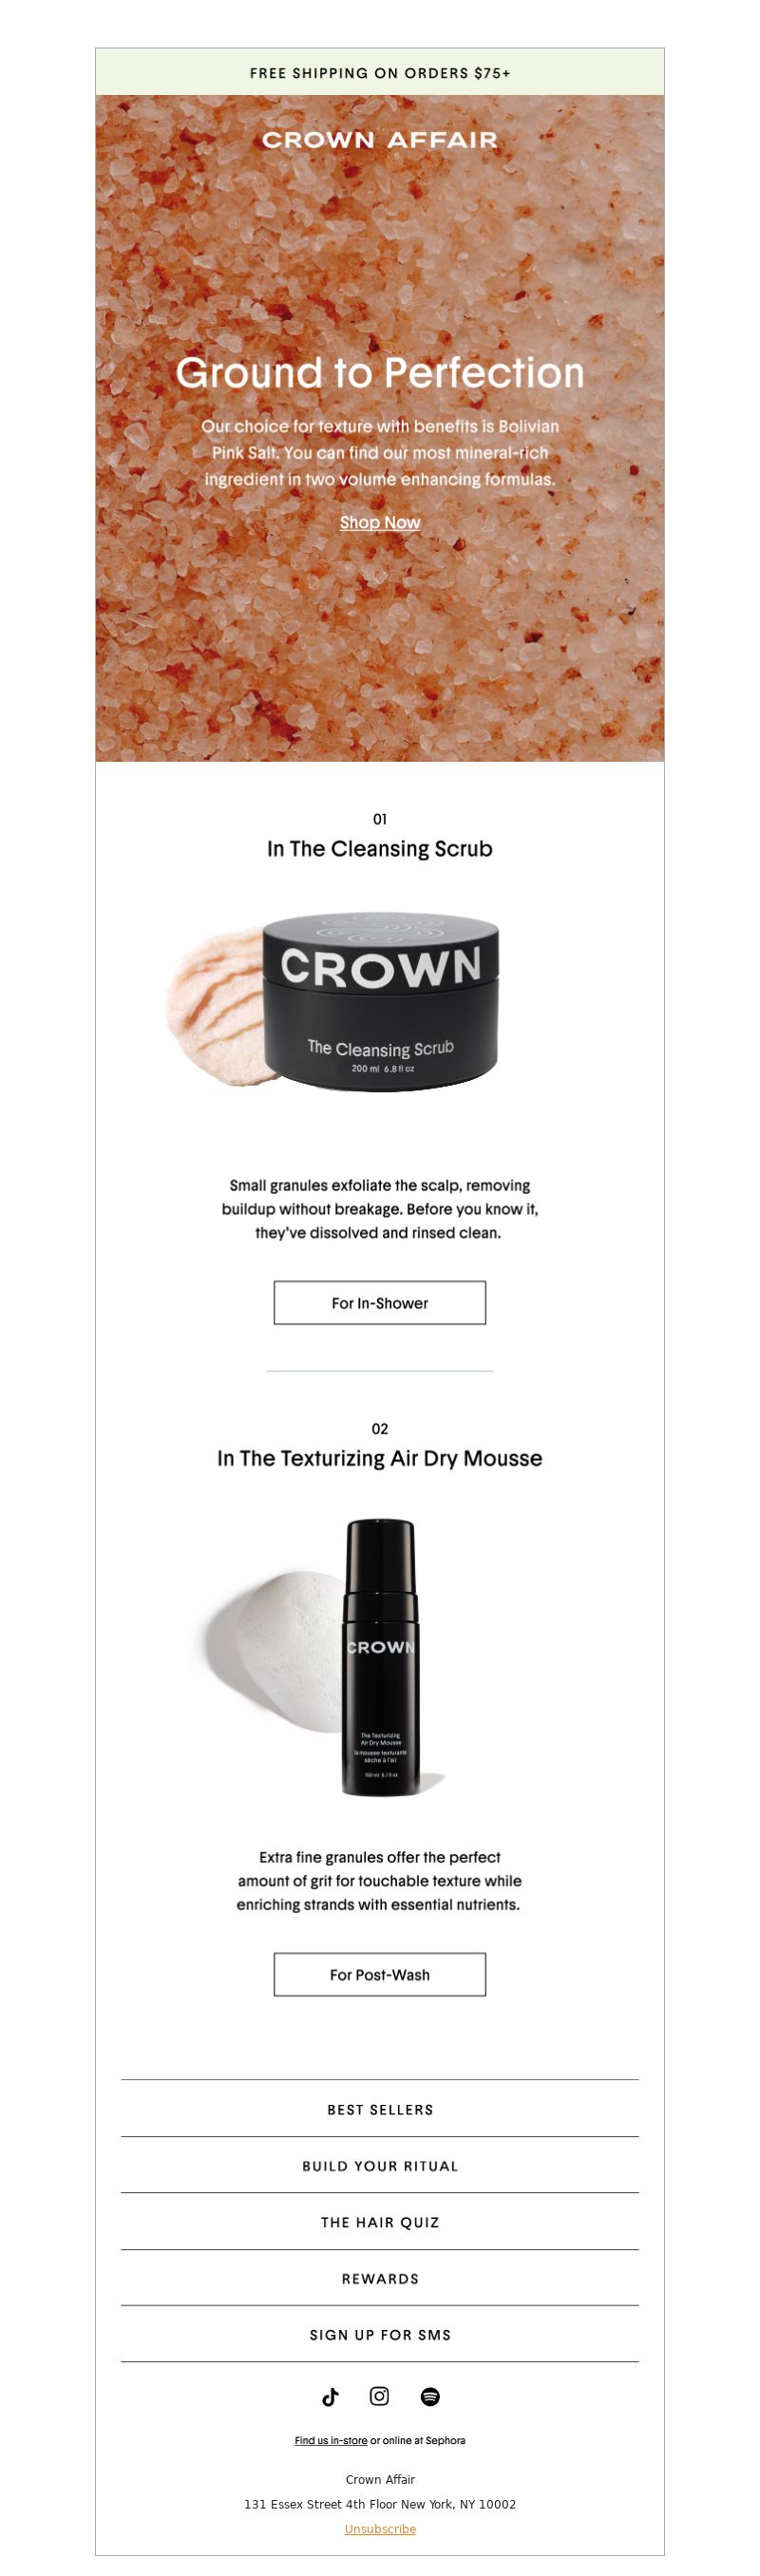The image size is (760, 2576).
Task: Click the For In-Shower button
Action: click(380, 1303)
